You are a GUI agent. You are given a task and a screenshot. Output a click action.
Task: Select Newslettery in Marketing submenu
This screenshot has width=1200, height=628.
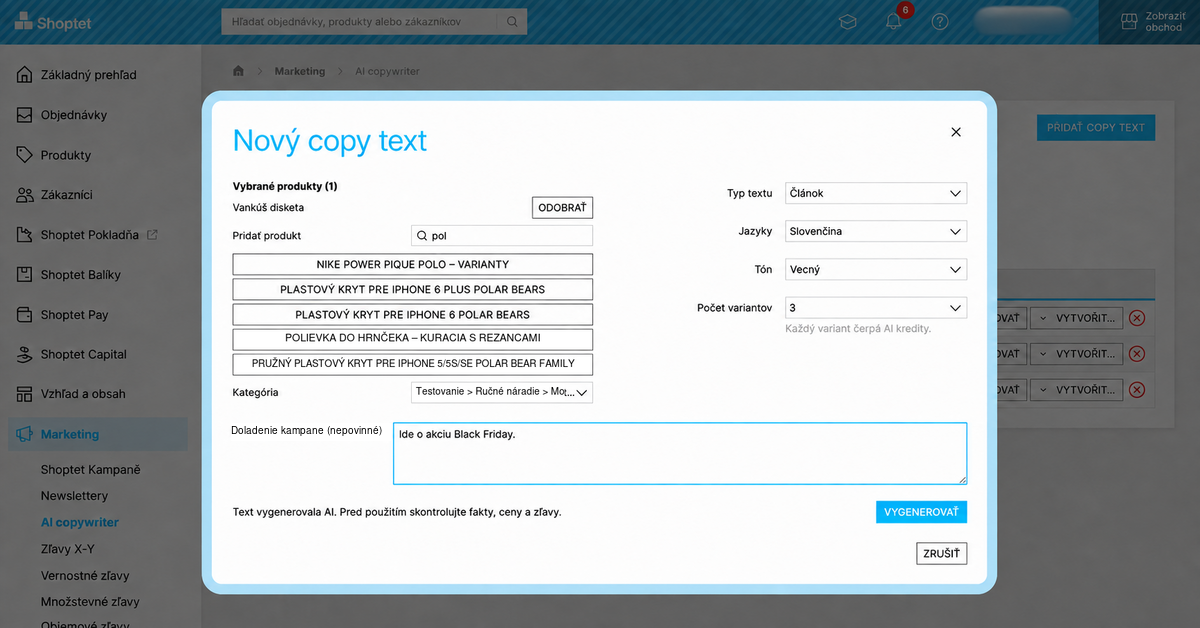pos(74,496)
